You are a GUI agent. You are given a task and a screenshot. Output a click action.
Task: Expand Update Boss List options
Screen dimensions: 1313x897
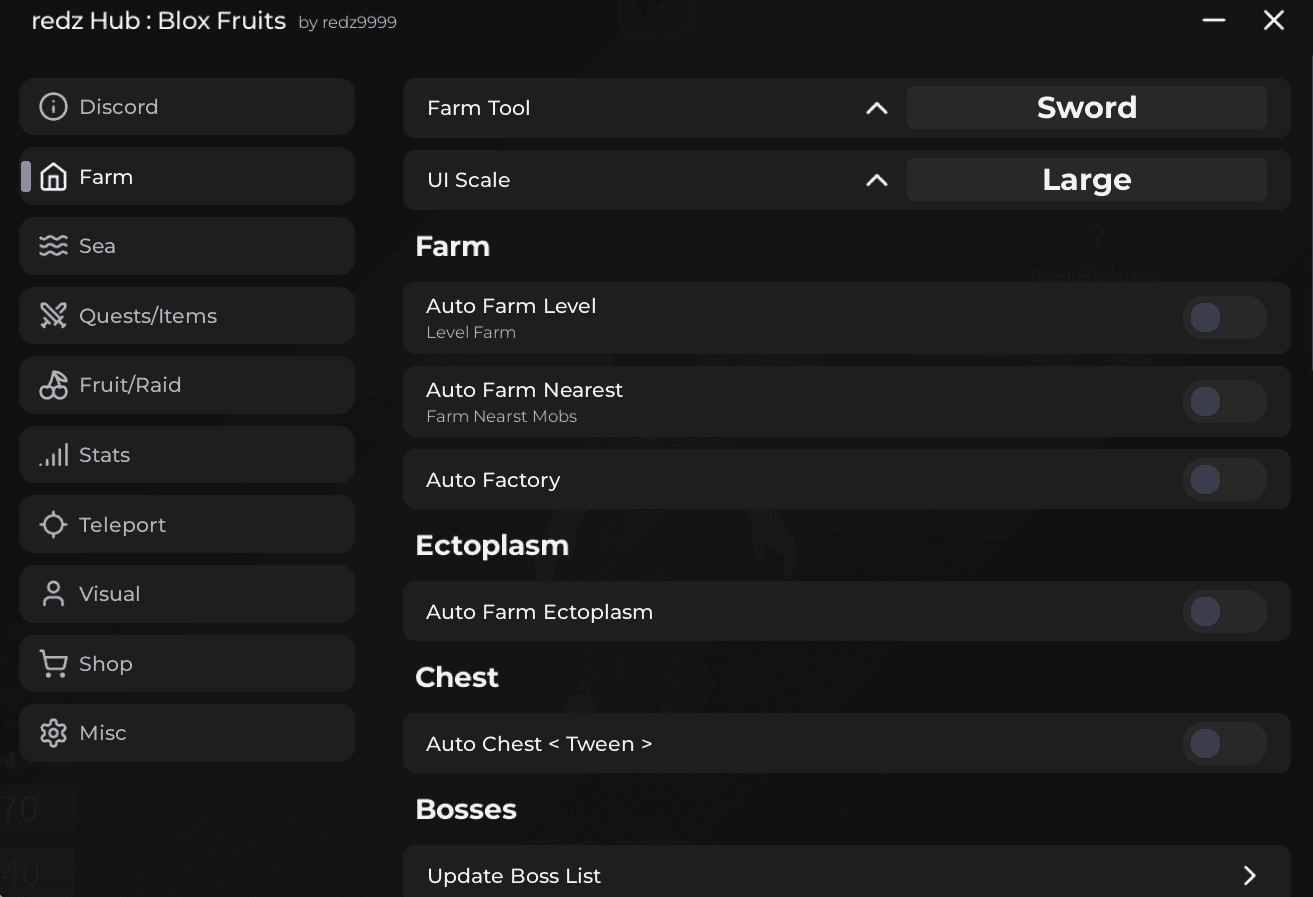coord(1248,875)
